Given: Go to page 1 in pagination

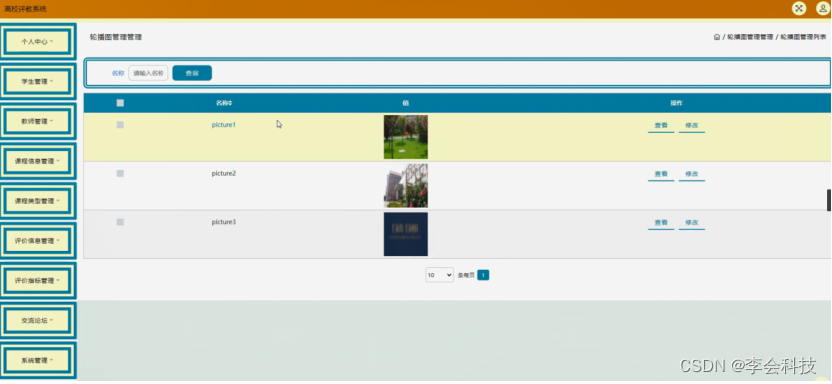Looking at the screenshot, I should pos(483,275).
